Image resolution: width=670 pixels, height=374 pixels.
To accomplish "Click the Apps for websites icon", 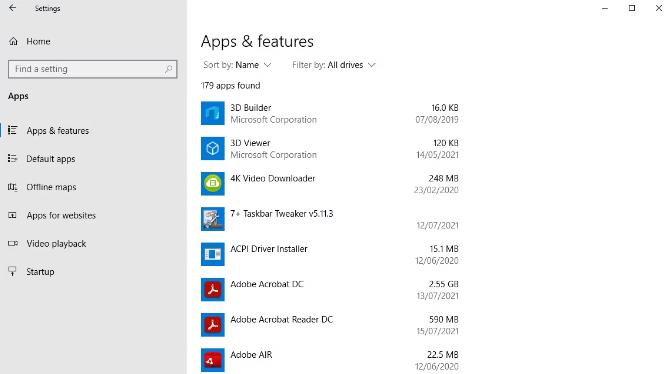I will [x=12, y=215].
